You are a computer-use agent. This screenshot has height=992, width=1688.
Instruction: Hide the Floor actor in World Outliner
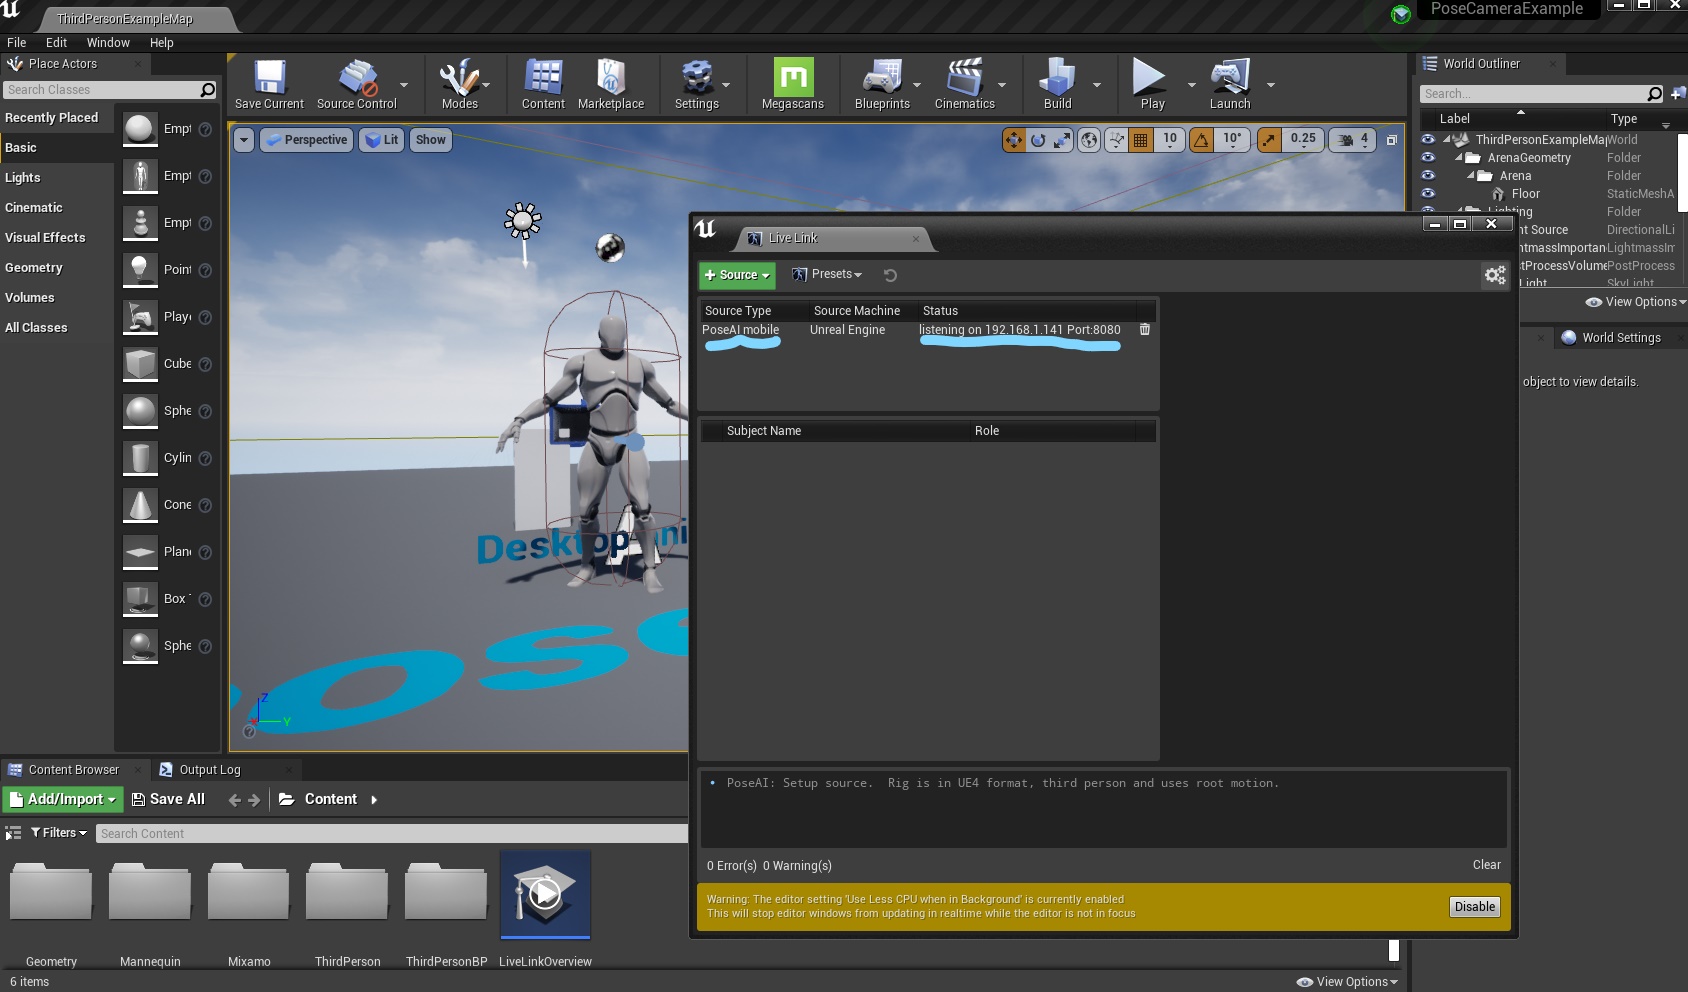point(1427,193)
